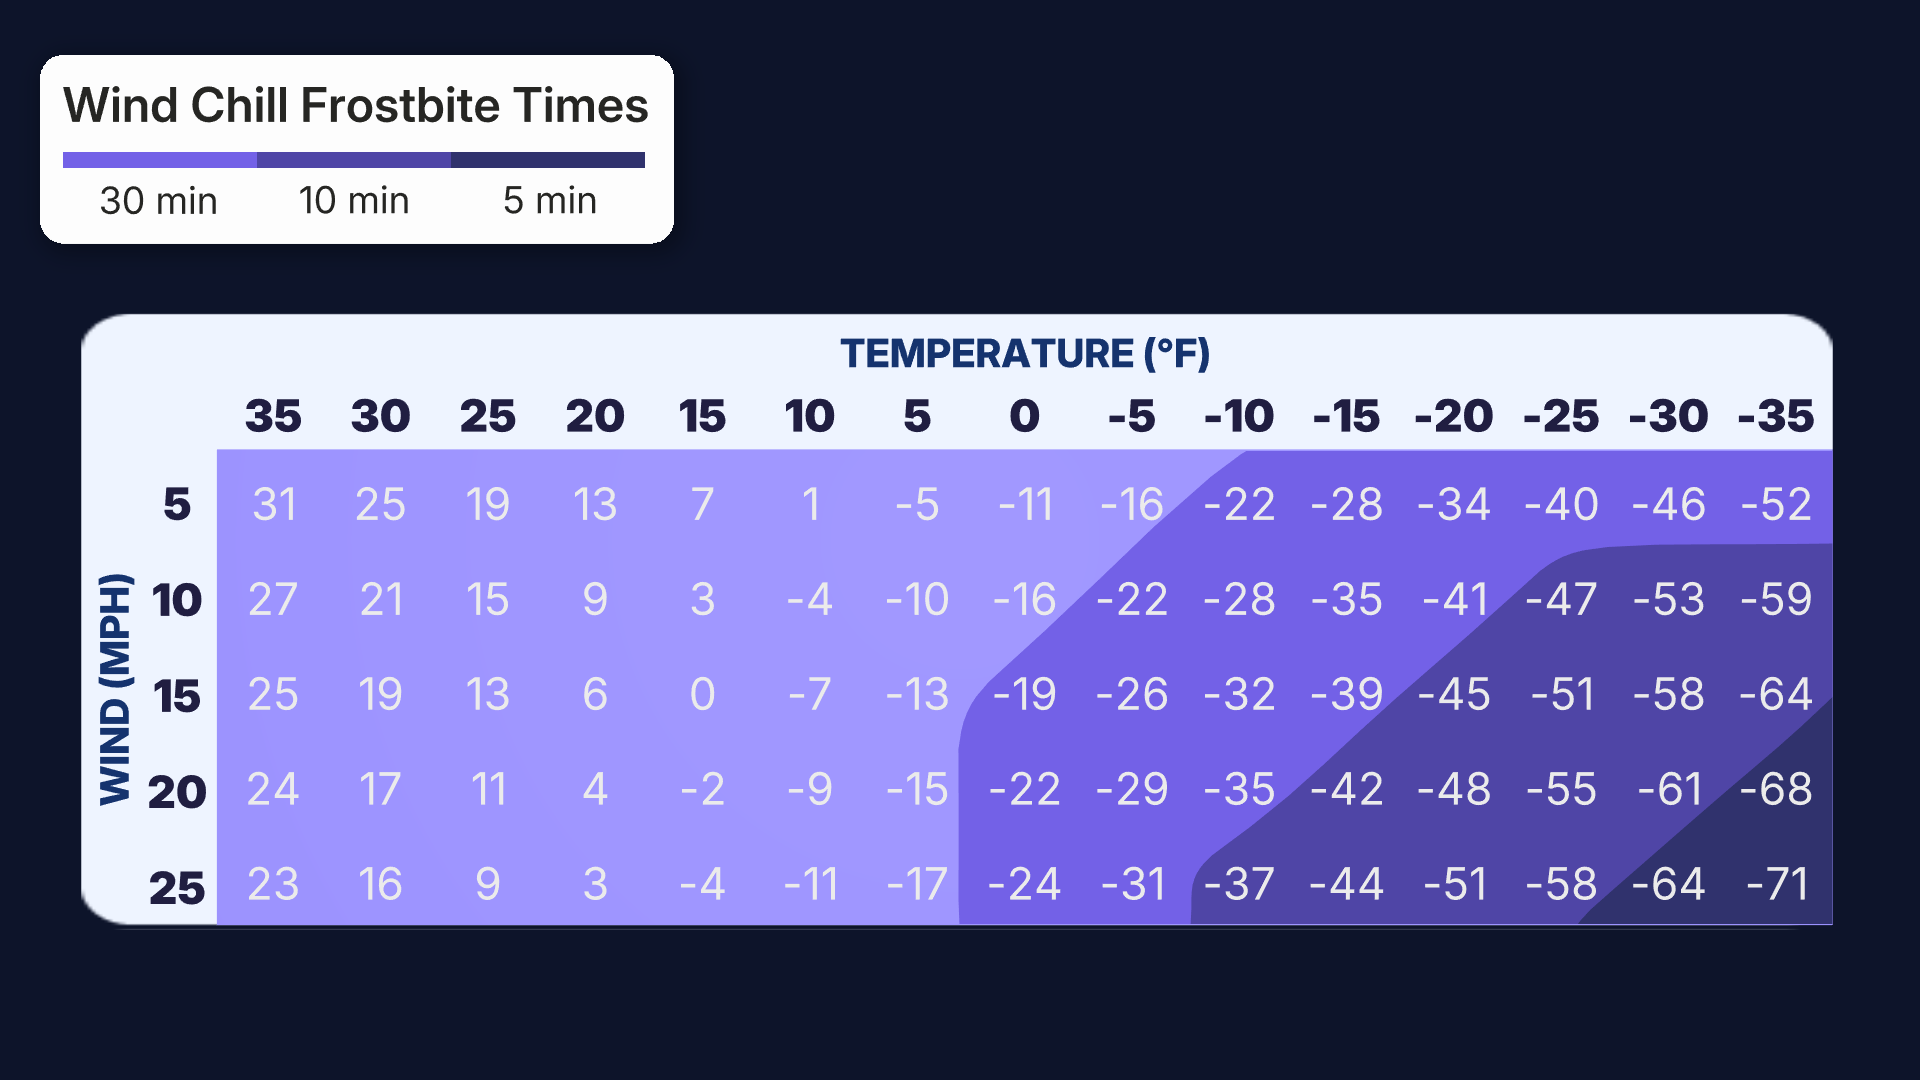This screenshot has height=1080, width=1920.
Task: Click the "30 min" legend text
Action: coord(159,201)
